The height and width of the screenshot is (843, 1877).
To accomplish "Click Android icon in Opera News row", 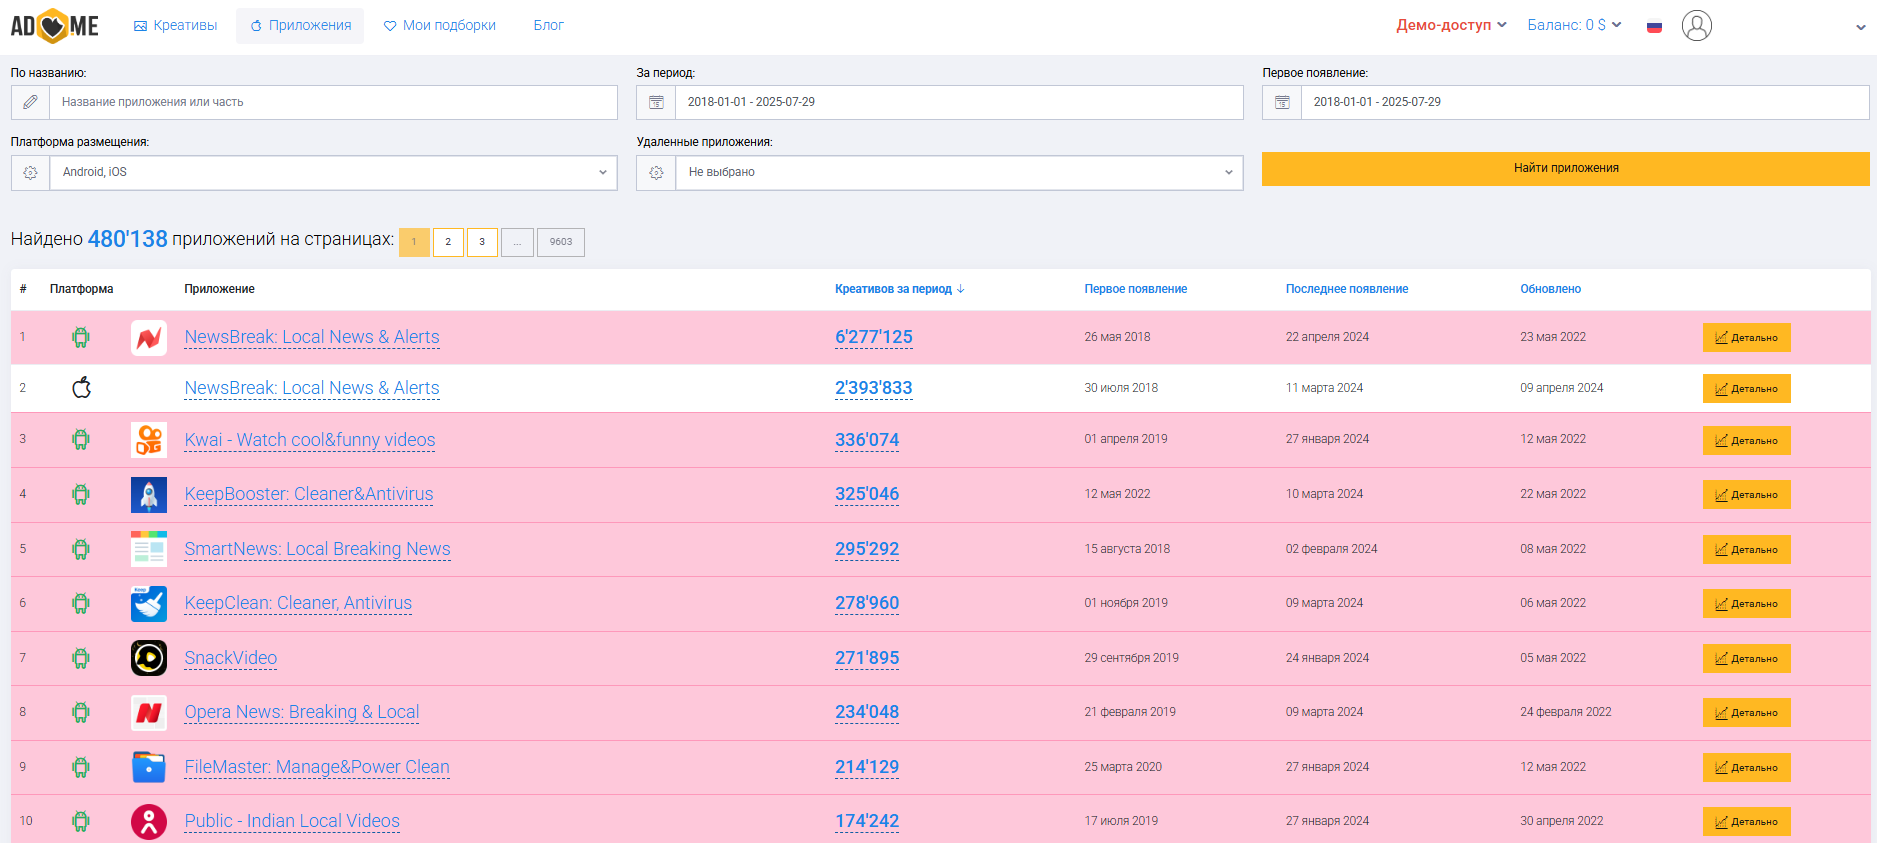I will click(x=81, y=712).
